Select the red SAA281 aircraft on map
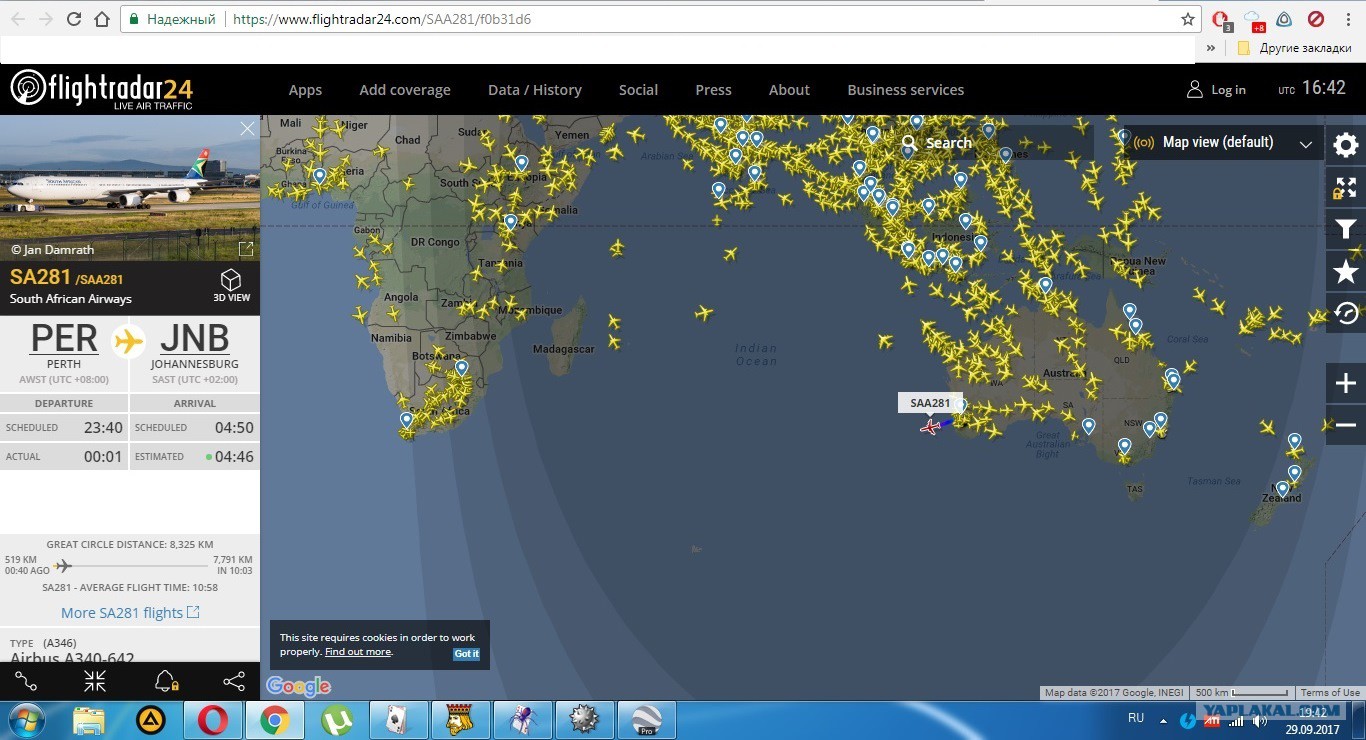Viewport: 1366px width, 740px height. coord(931,427)
